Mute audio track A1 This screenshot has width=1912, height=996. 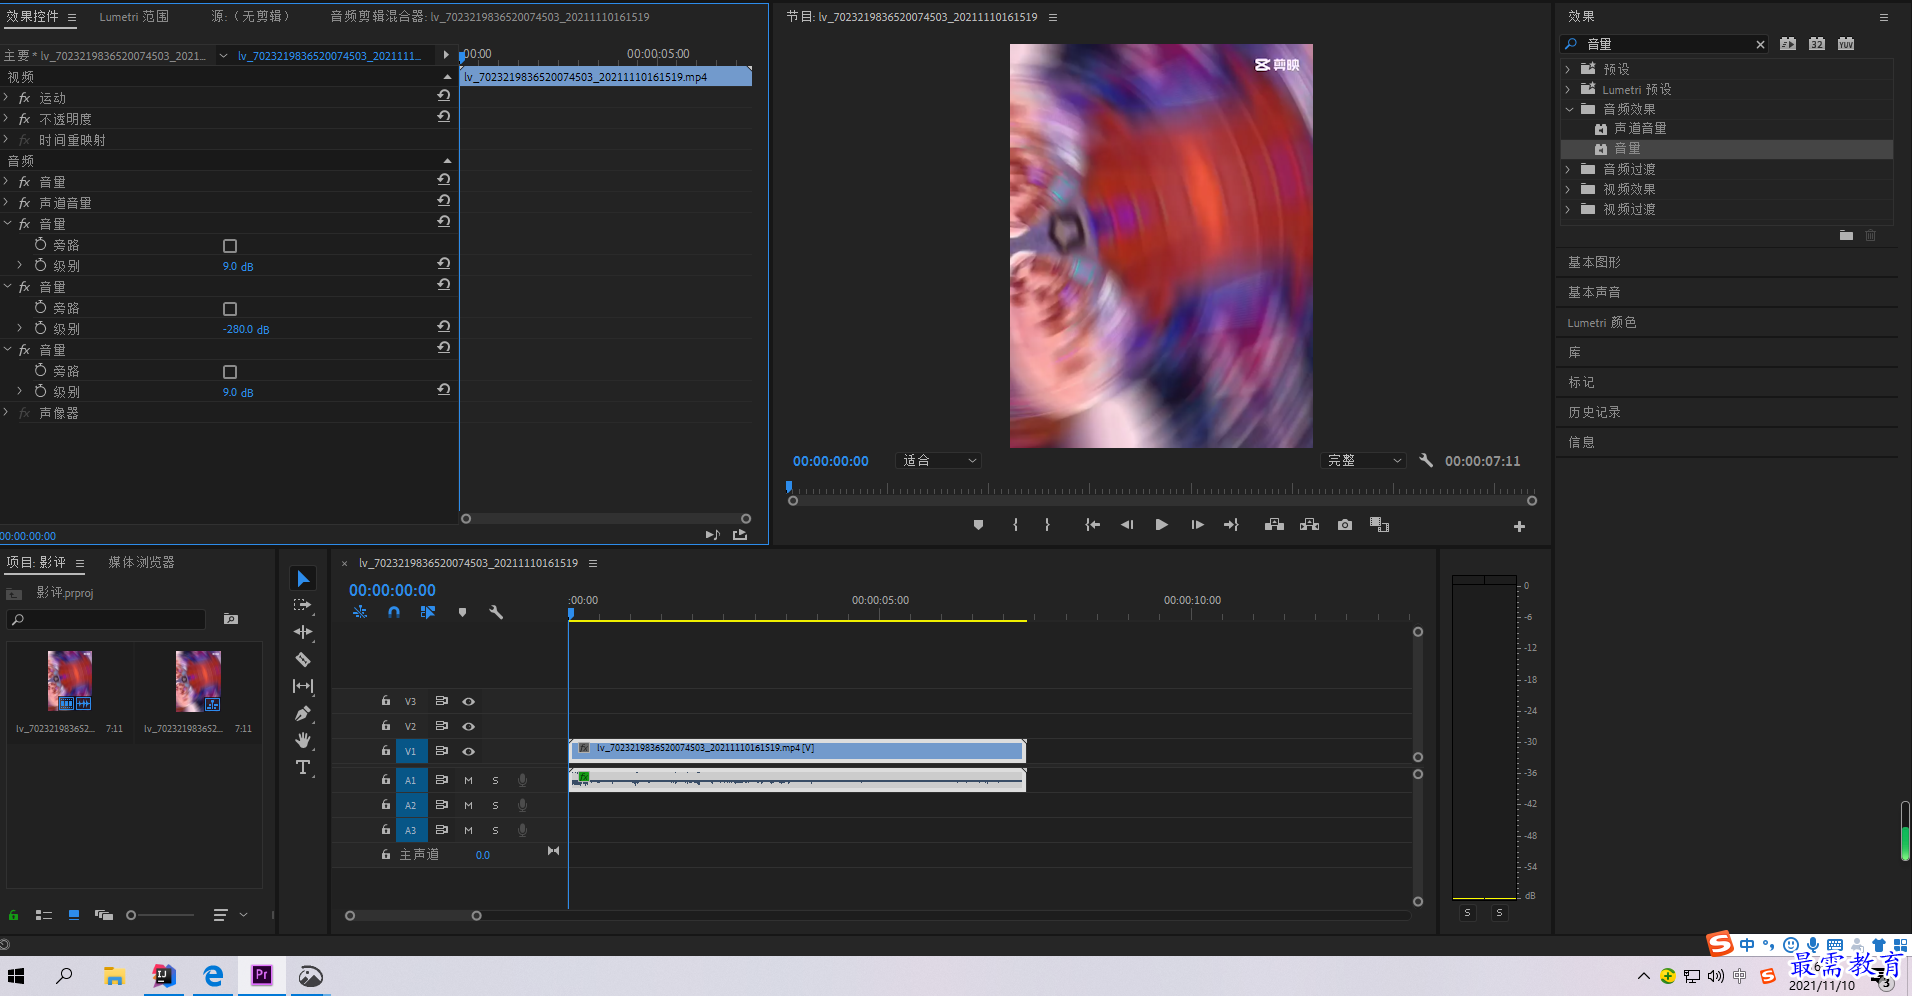[468, 780]
